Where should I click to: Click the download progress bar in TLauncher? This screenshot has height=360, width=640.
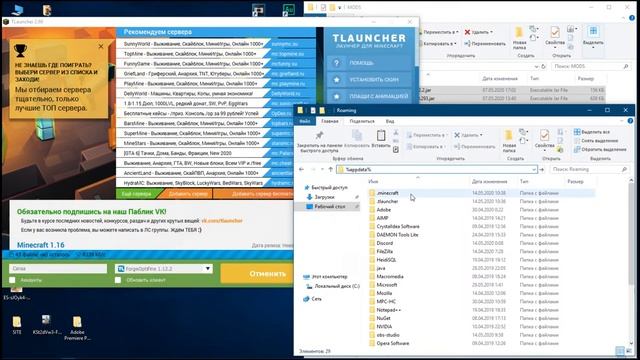pos(147,255)
